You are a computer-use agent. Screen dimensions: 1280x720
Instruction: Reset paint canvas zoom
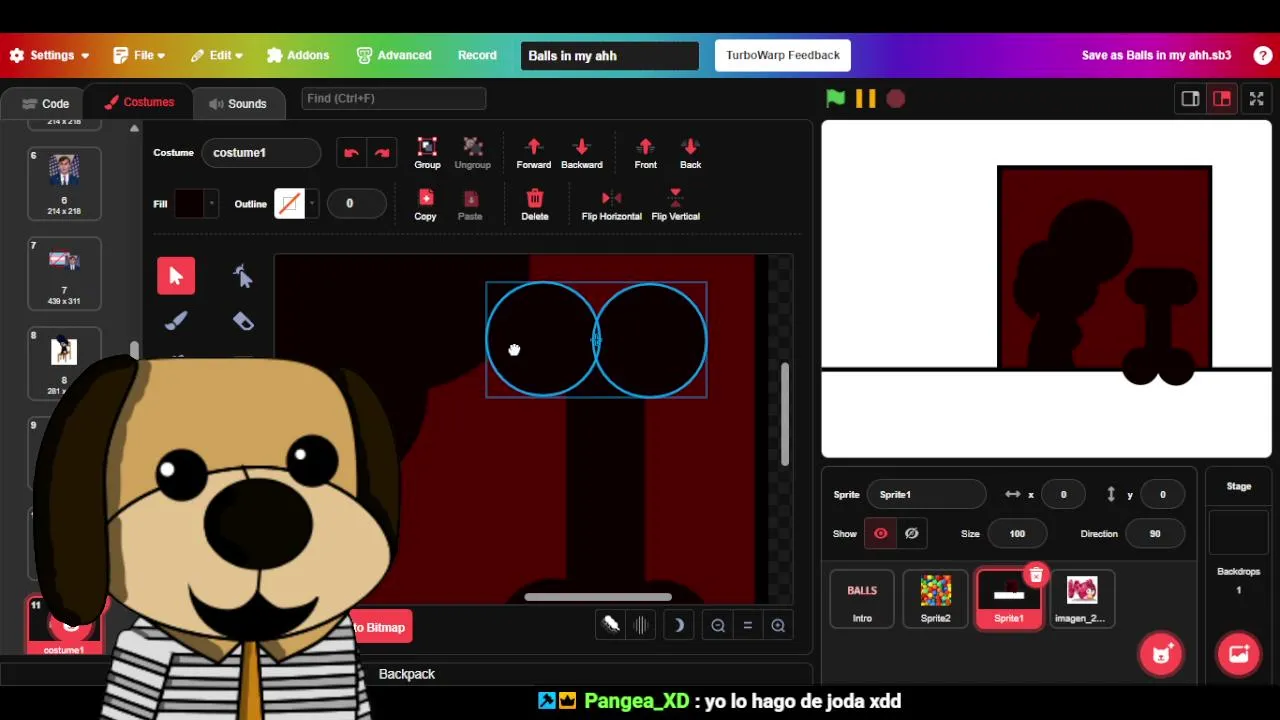[x=747, y=625]
